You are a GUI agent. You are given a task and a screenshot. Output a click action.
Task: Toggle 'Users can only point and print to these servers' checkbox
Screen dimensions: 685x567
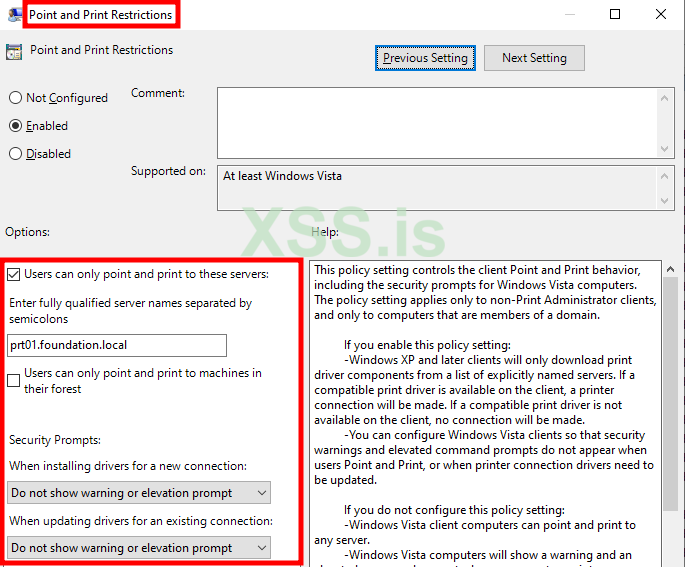point(14,275)
